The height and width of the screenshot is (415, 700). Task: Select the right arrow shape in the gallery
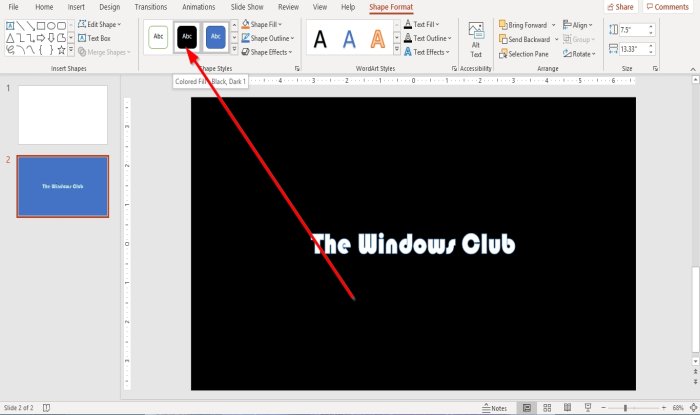click(41, 38)
